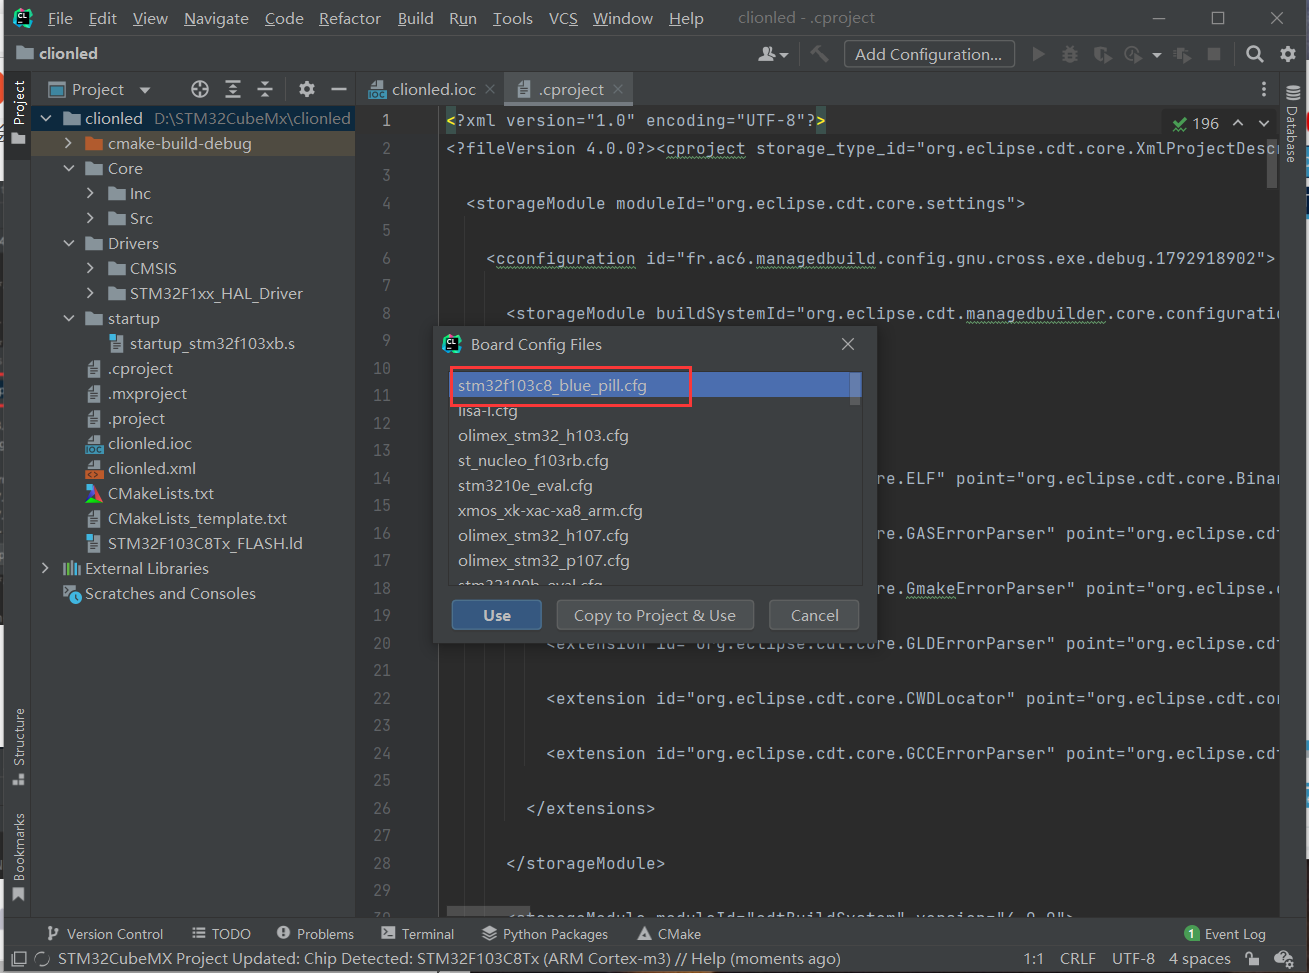Viewport: 1309px width, 973px height.
Task: Click editor vertical scrollbar
Action: [1272, 164]
